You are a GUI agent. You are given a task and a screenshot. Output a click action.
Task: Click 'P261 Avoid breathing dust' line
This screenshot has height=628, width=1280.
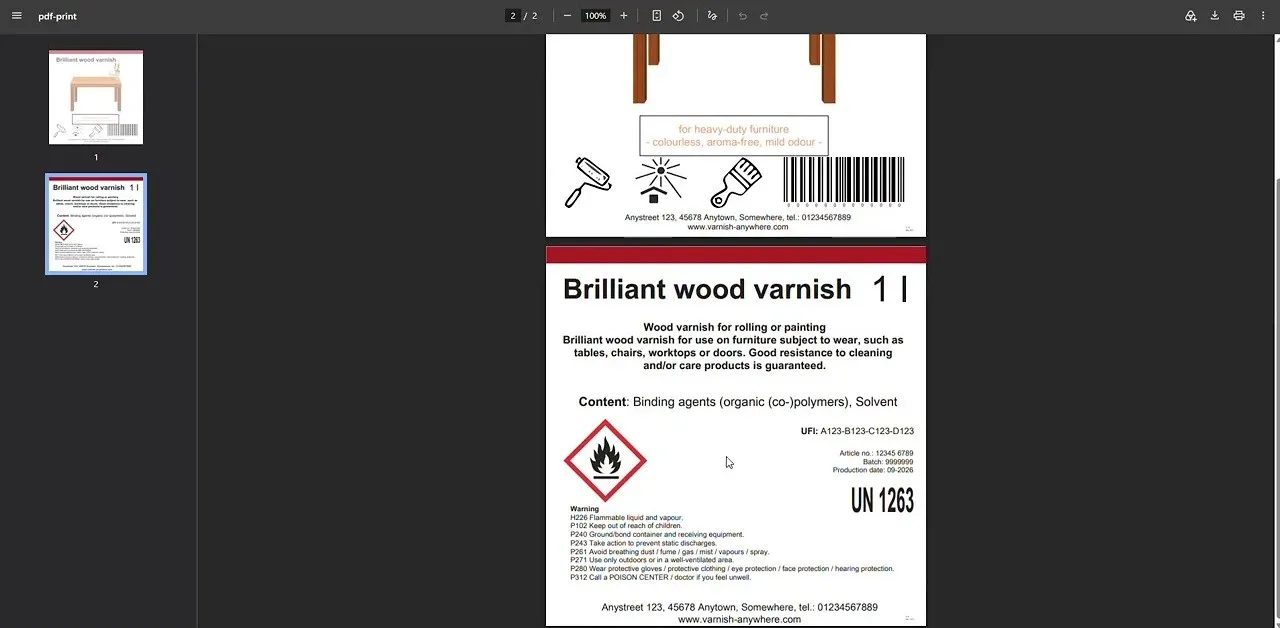point(669,552)
